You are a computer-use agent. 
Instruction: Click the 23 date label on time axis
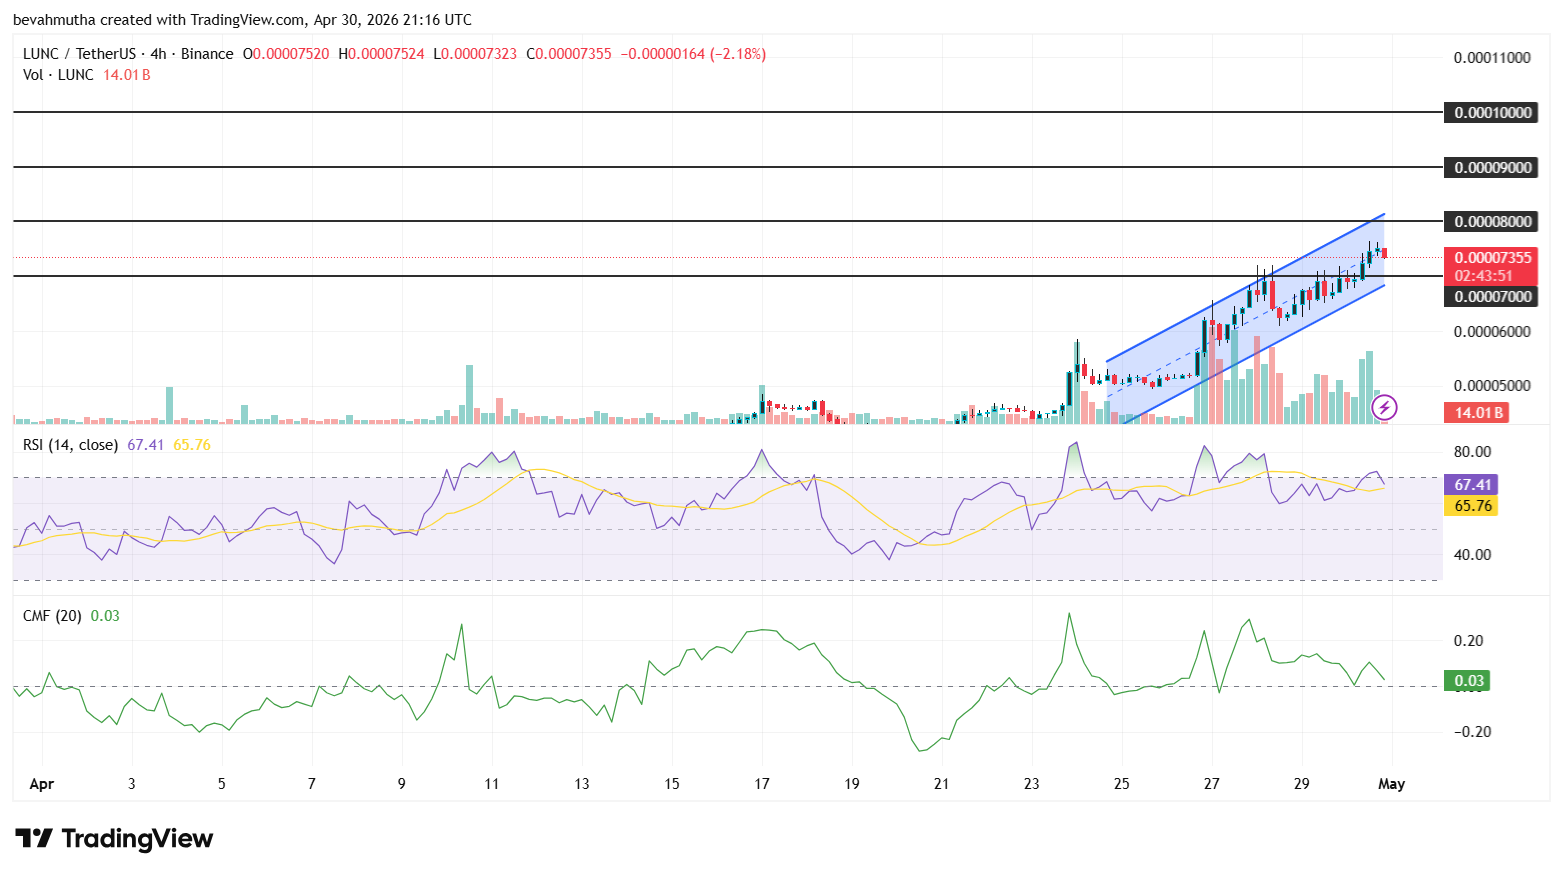[x=1032, y=784]
